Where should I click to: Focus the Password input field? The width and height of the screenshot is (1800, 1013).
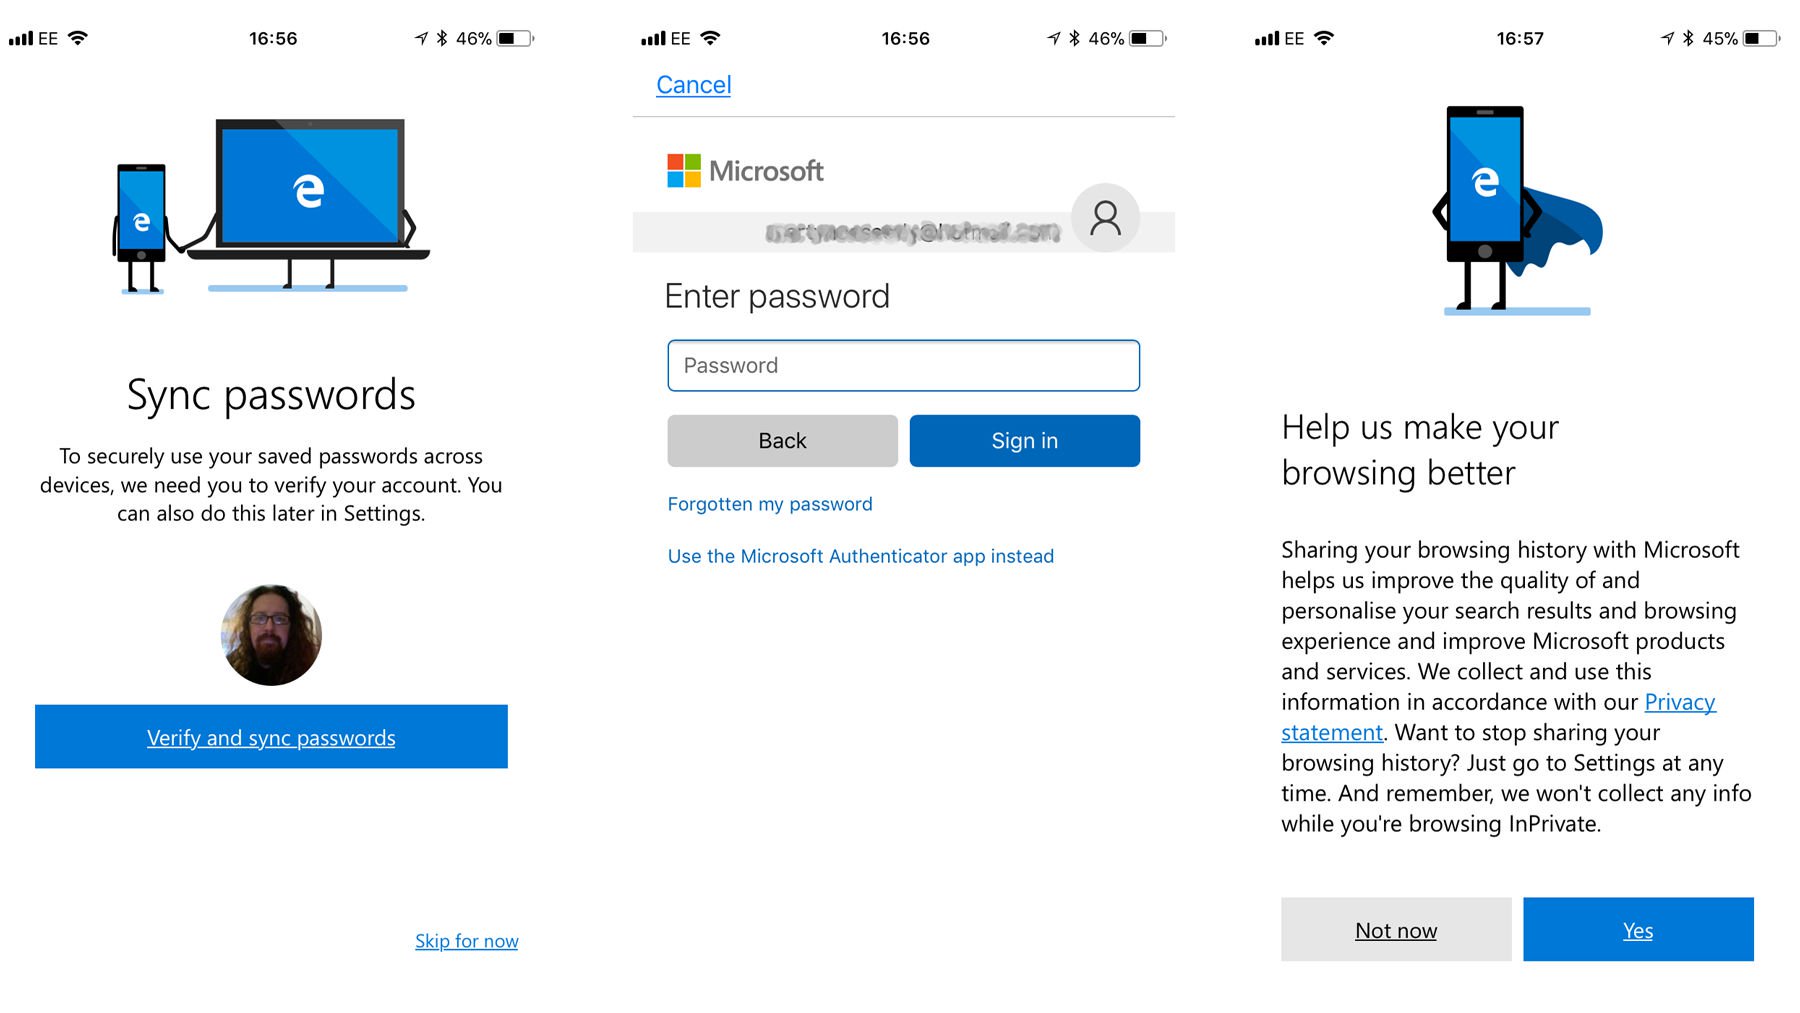click(903, 366)
